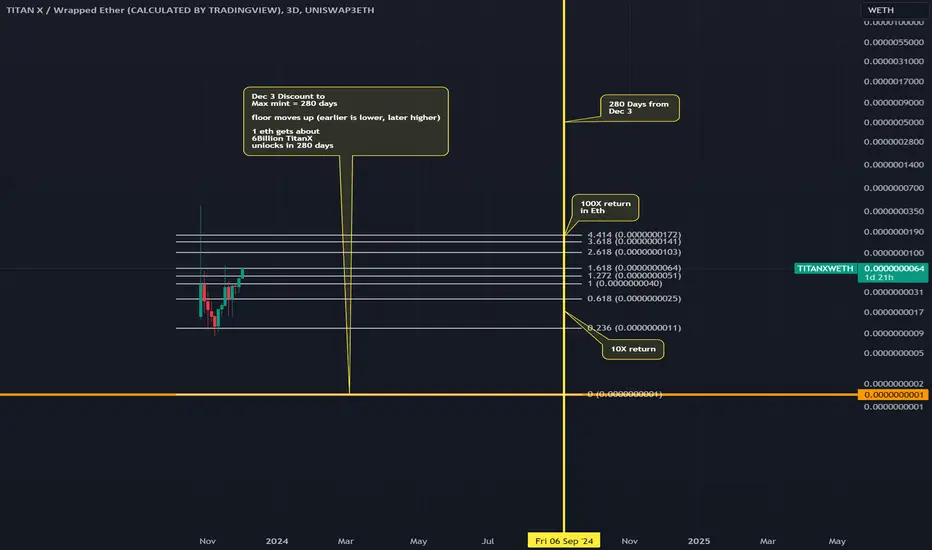Image resolution: width=932 pixels, height=550 pixels.
Task: Click the vertical yellow date line
Action: pyautogui.click(x=563, y=266)
